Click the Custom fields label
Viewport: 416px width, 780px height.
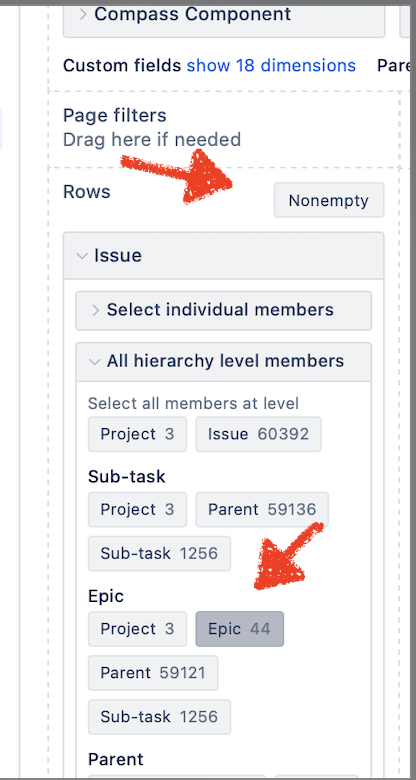click(122, 65)
